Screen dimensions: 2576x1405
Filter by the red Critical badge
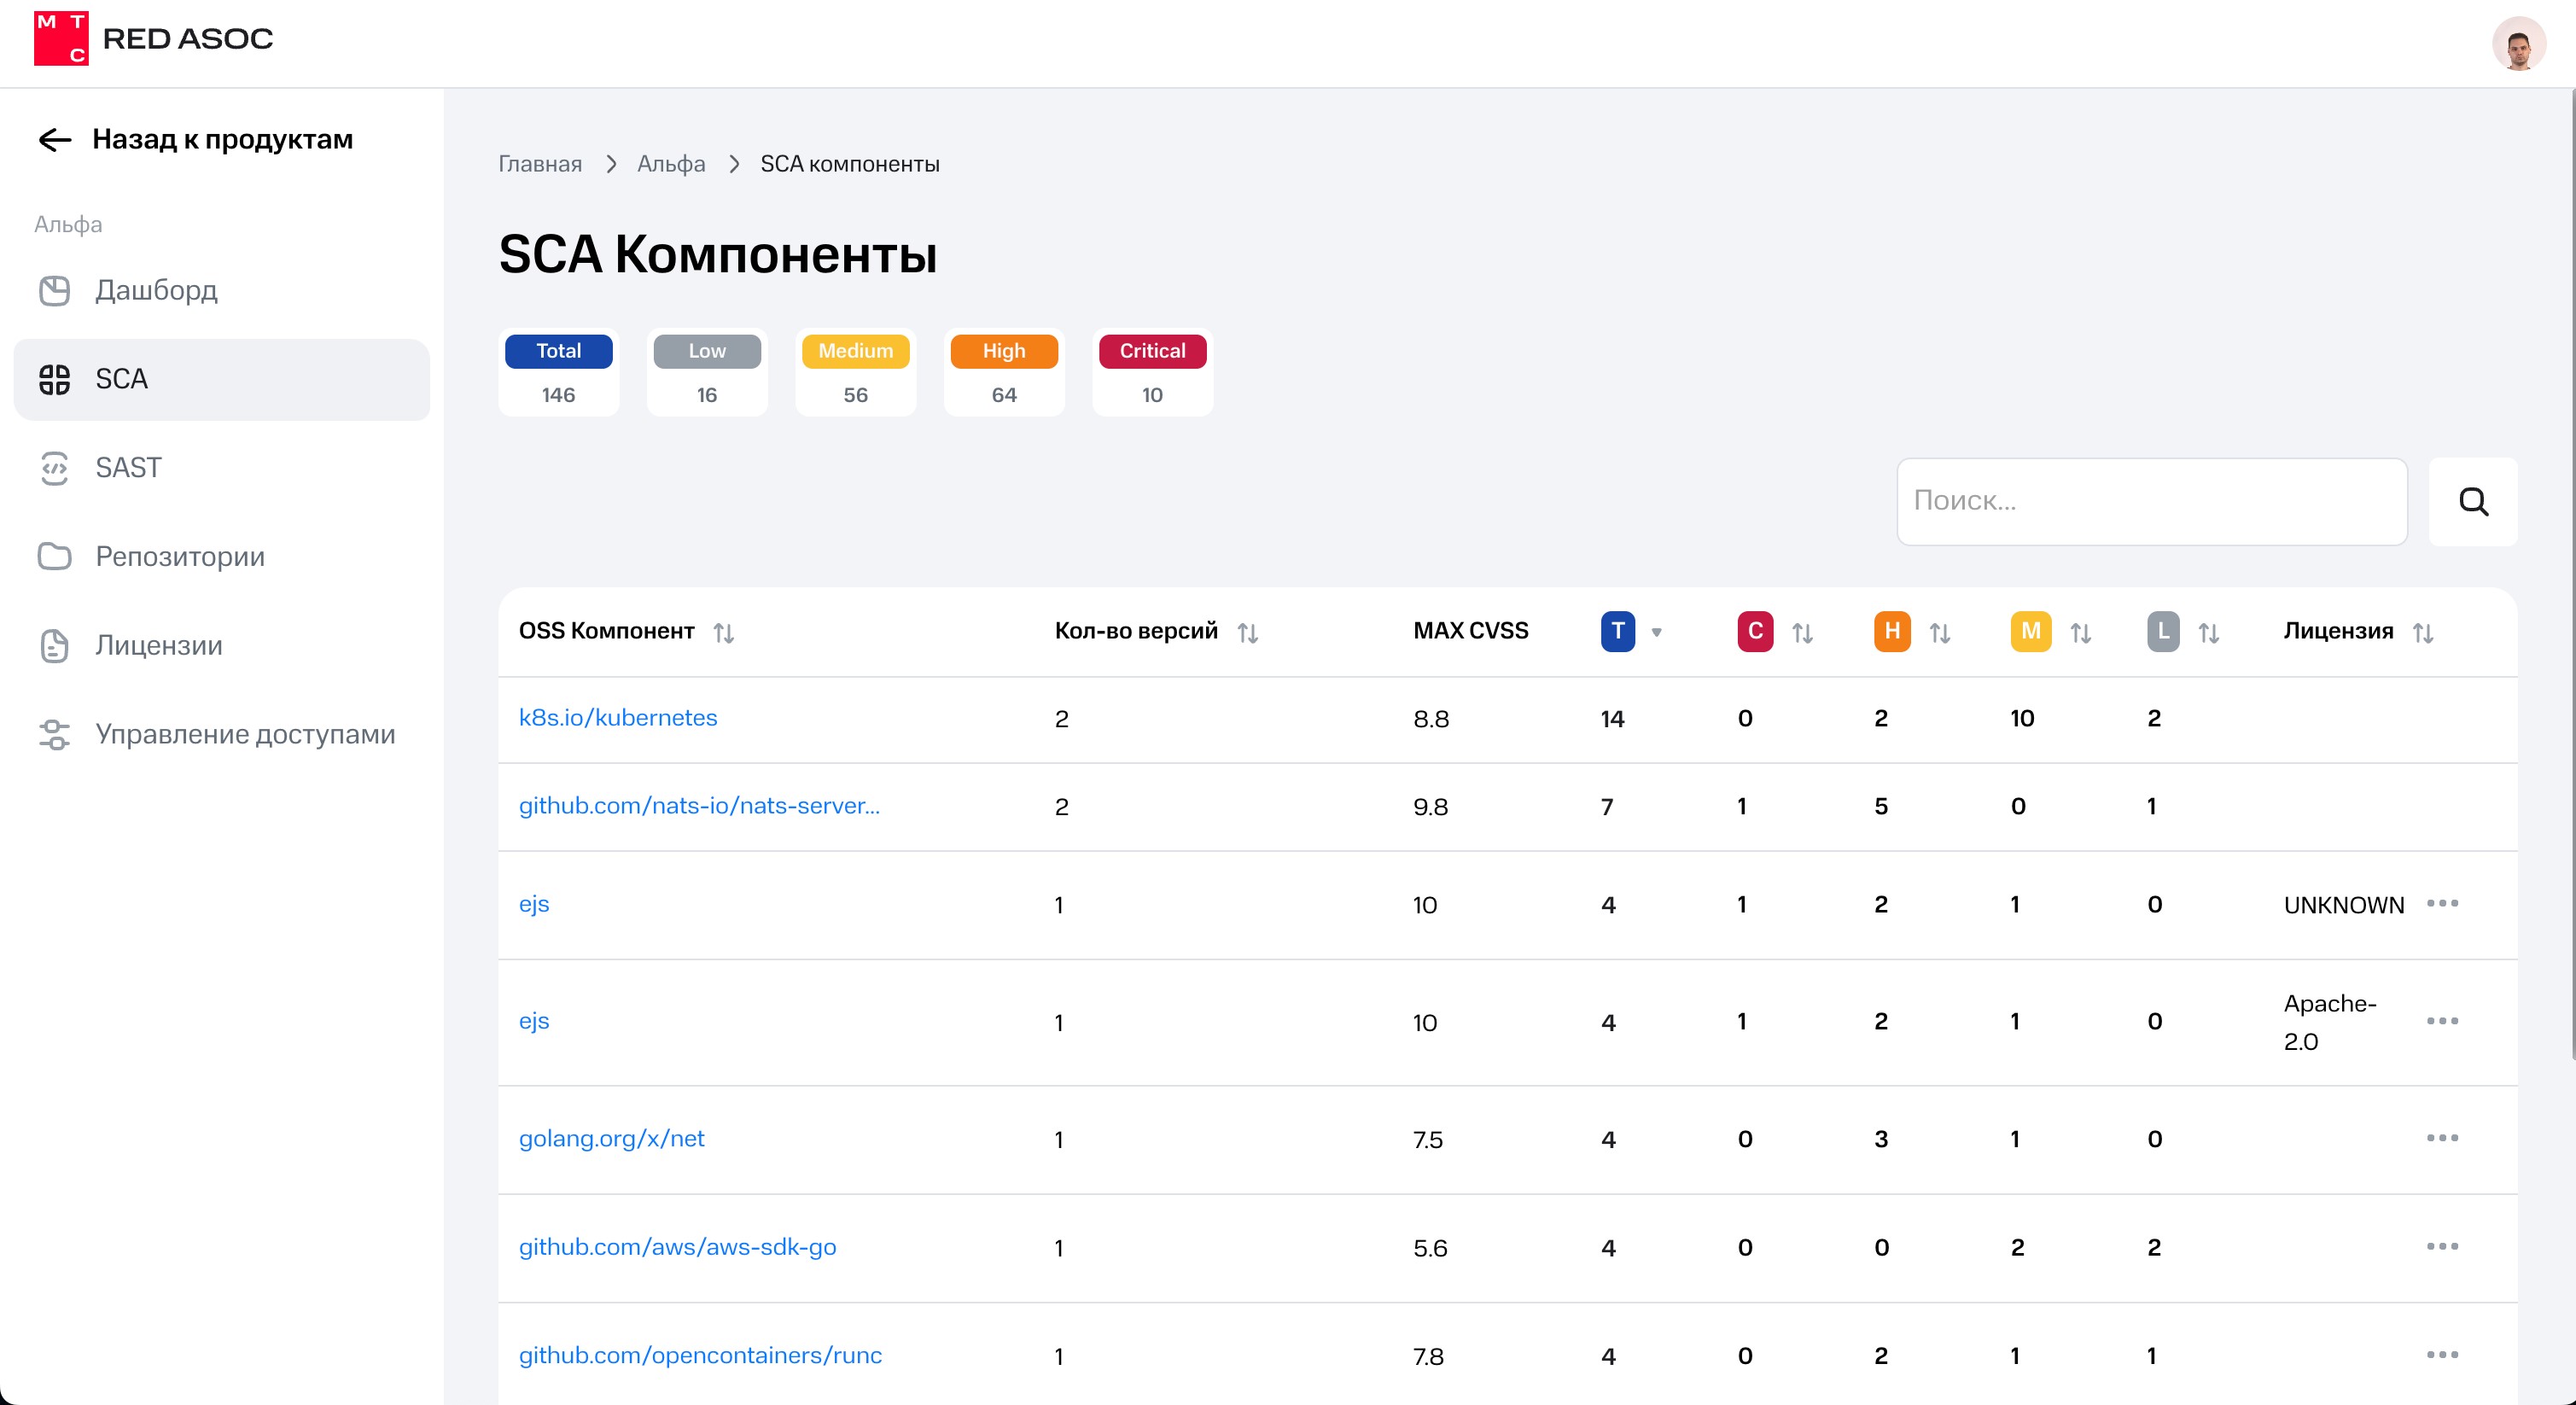tap(1152, 351)
